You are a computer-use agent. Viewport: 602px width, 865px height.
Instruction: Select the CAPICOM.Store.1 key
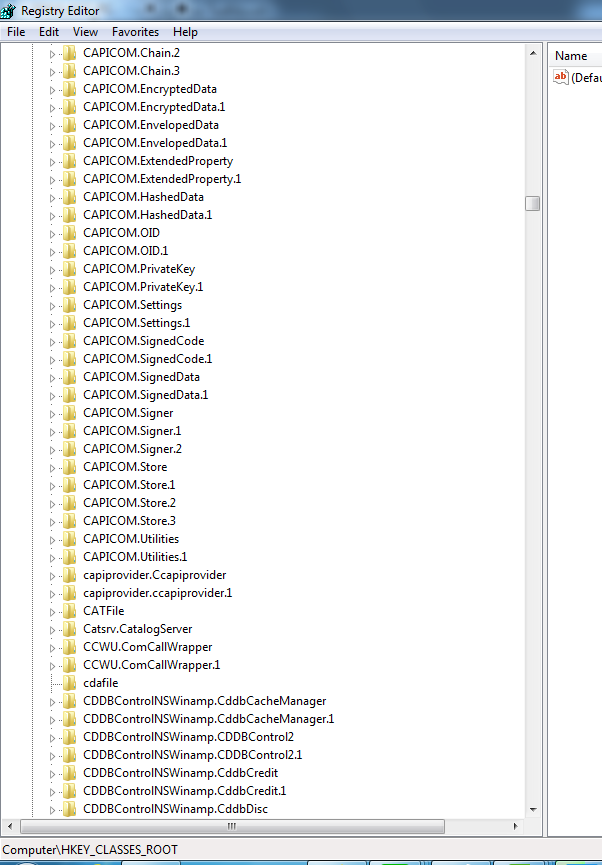pos(129,485)
